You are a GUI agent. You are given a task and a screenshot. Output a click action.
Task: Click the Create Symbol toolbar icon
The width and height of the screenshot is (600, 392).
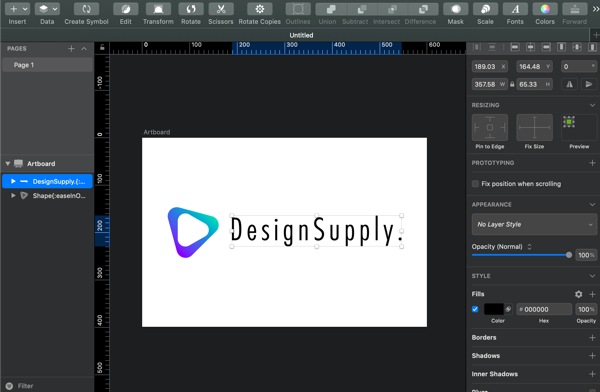point(86,9)
